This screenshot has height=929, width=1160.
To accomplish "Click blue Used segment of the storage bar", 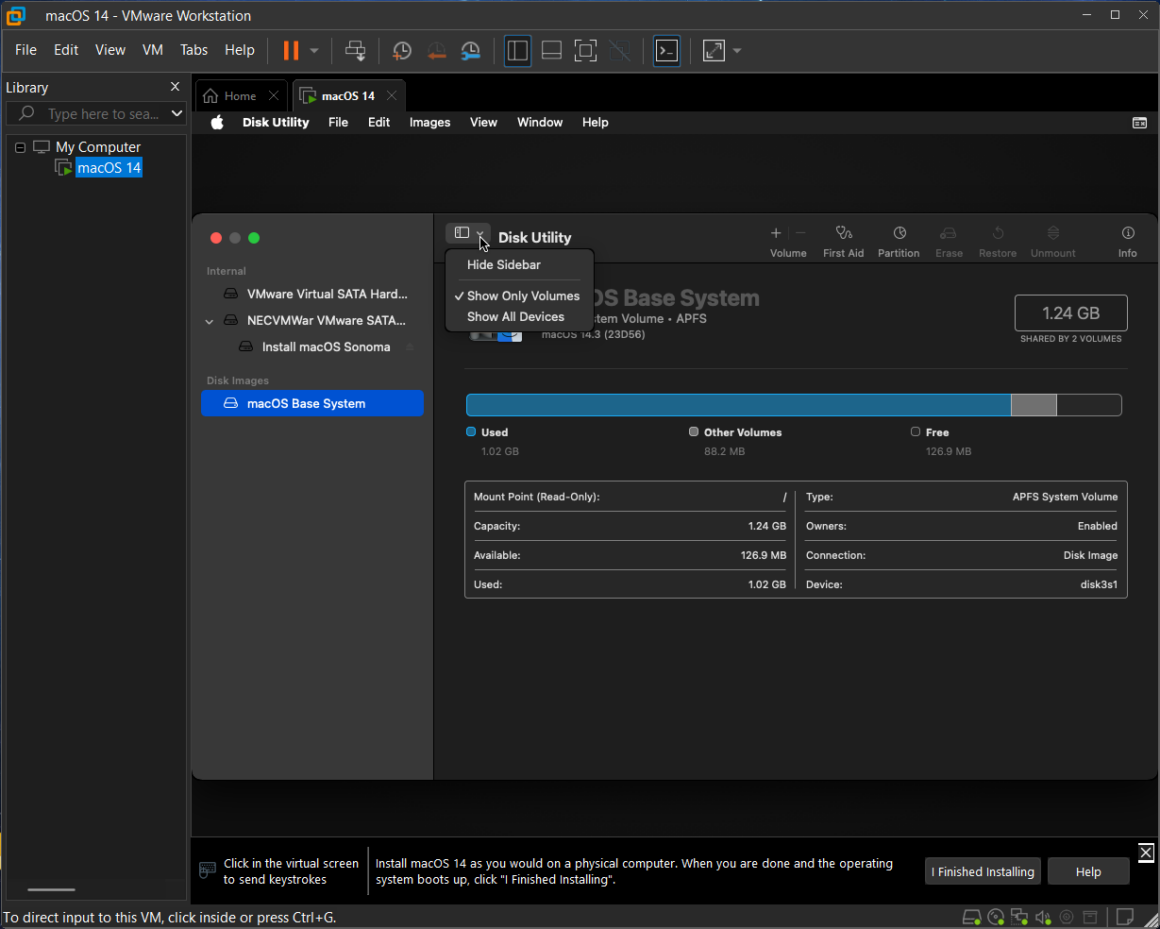I will [738, 405].
